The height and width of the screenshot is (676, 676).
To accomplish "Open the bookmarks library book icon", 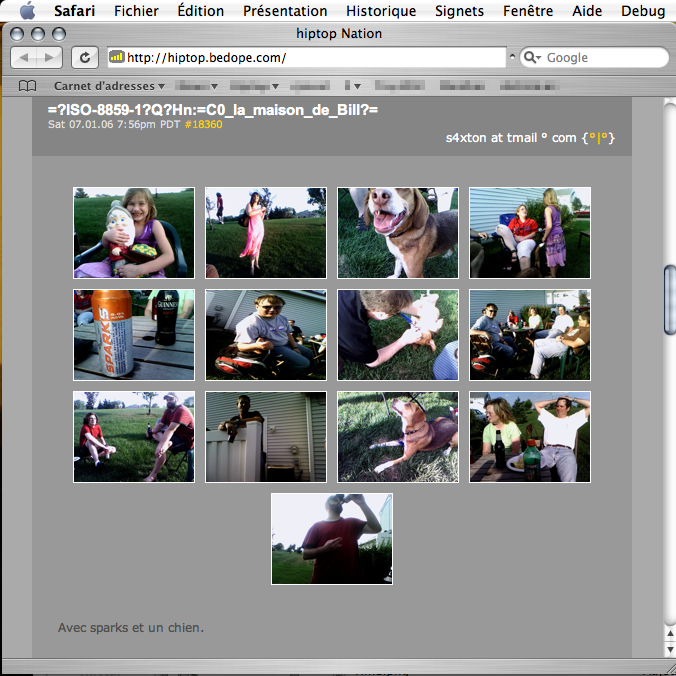I will [x=28, y=86].
